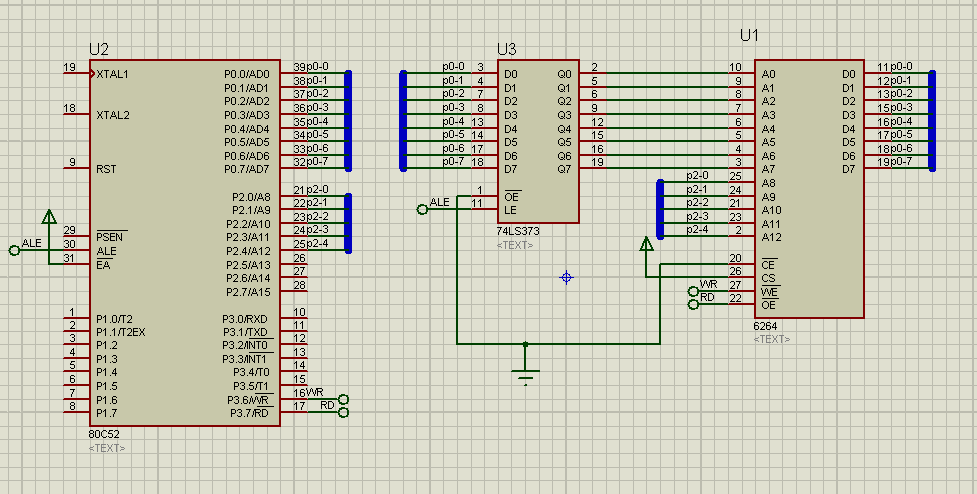Click the WR terminal next to 6264 WE pin
Screen dimensions: 977x494
tap(694, 291)
